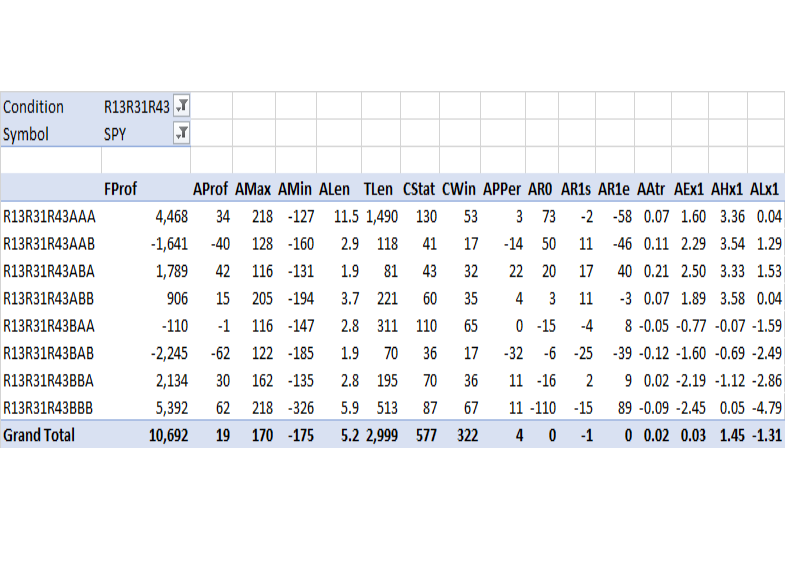Select AMin value -326

[x=301, y=408]
